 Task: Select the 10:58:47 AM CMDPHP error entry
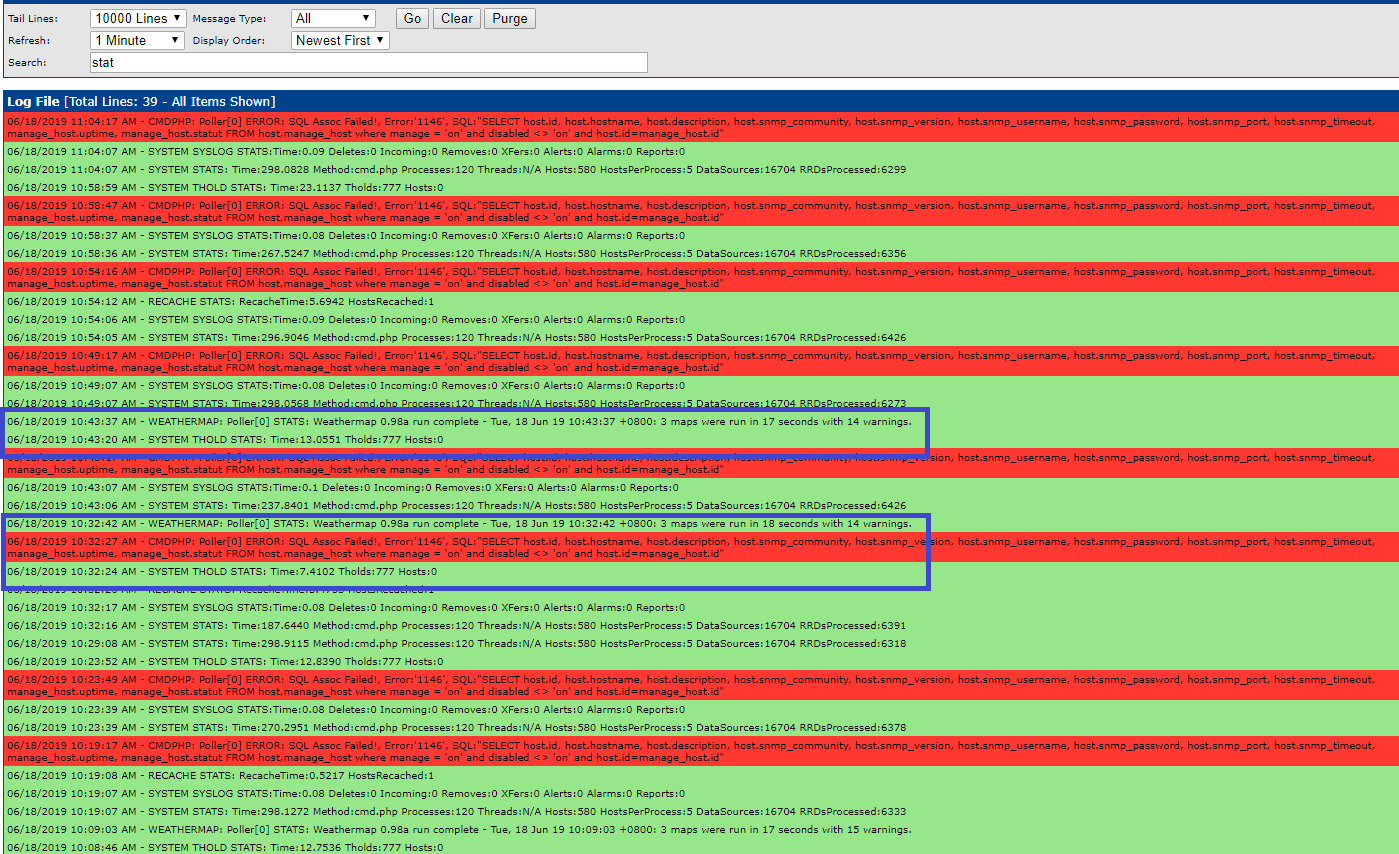[x=699, y=211]
